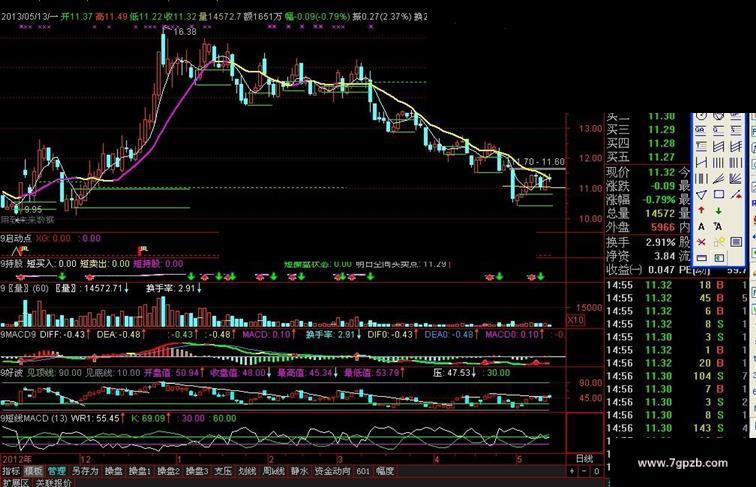This screenshot has height=487, width=756.
Task: Click the filled screen icon in drawing palette
Action: [736, 242]
